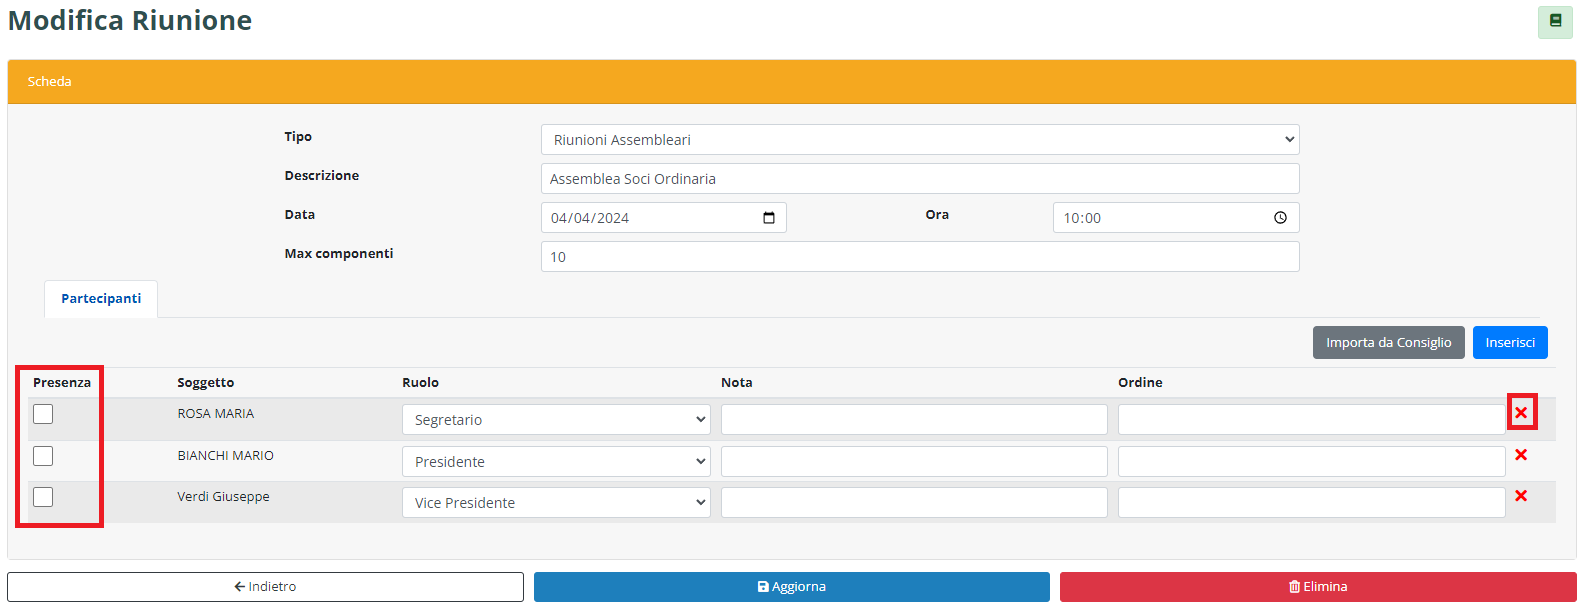Mark BIANCHI MARIO as present
Image resolution: width=1584 pixels, height=611 pixels.
[x=43, y=456]
